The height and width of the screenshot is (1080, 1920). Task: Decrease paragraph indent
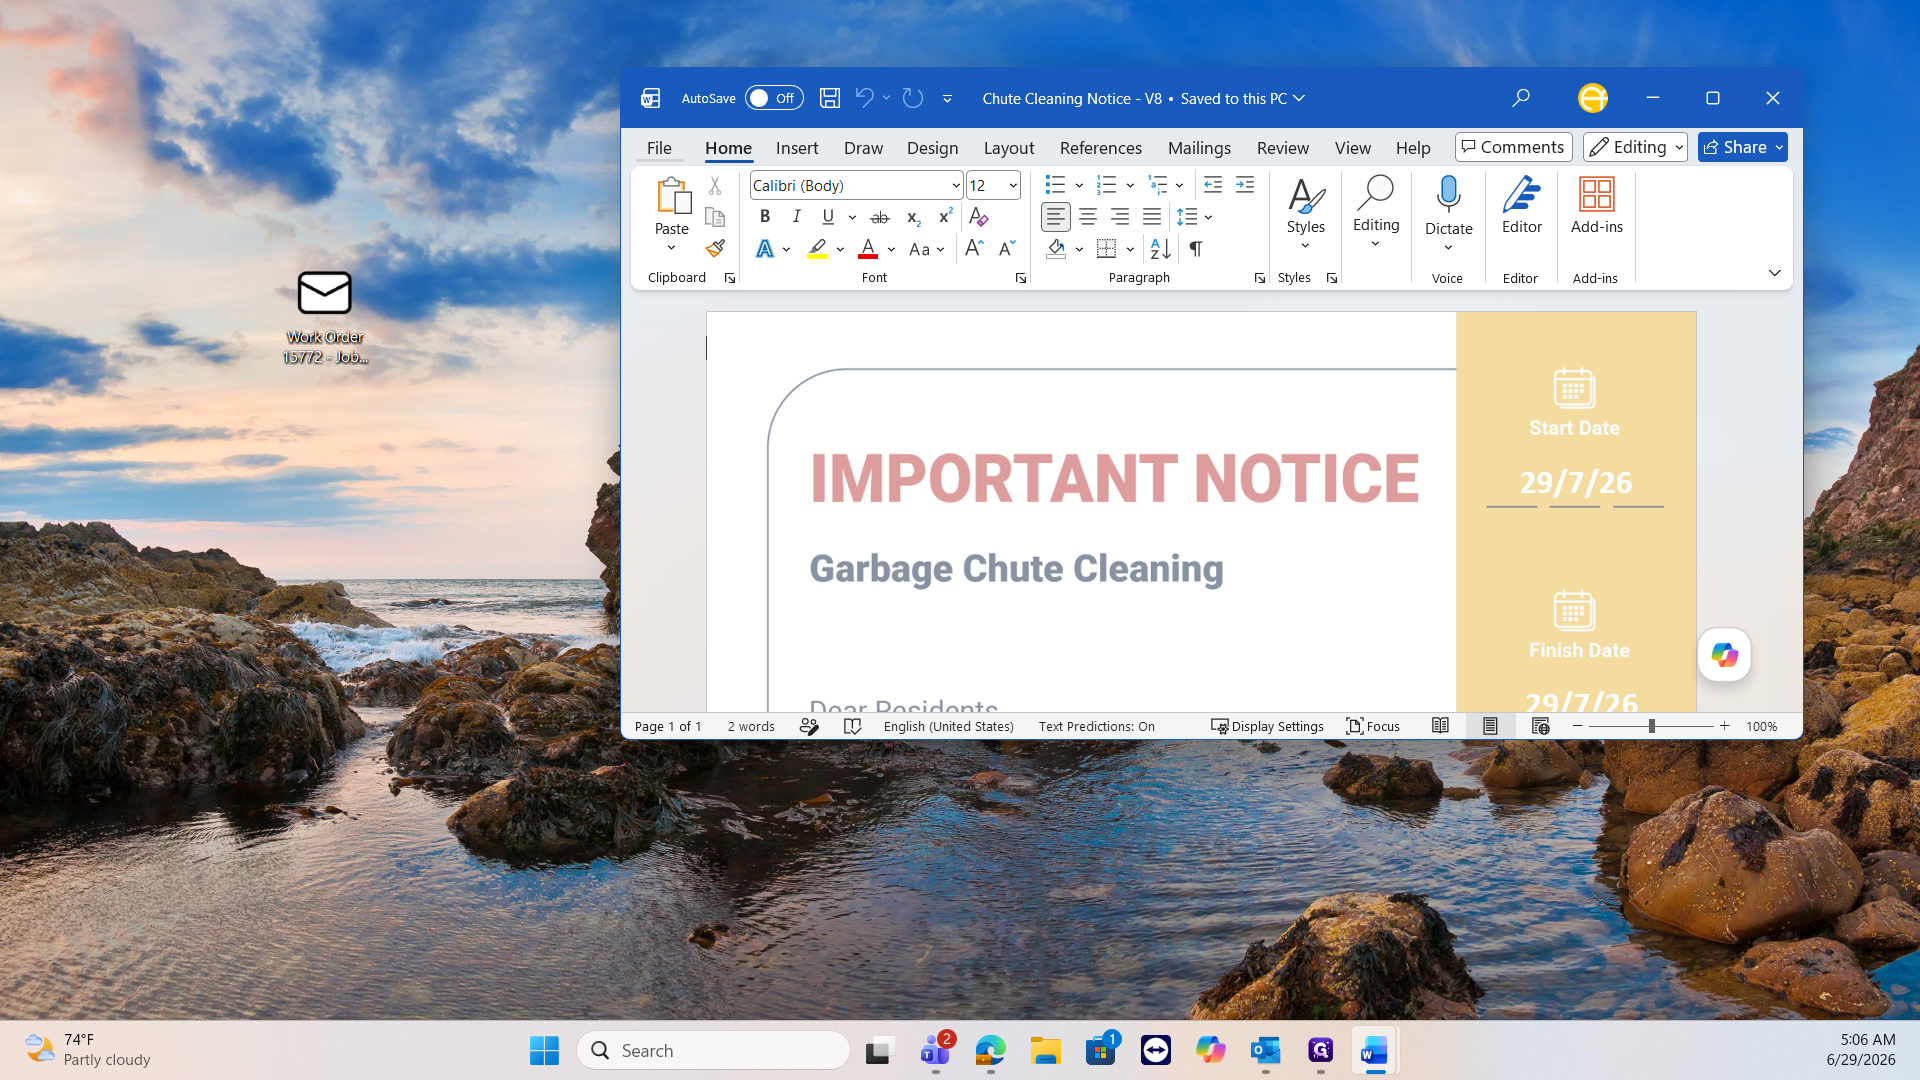point(1212,185)
